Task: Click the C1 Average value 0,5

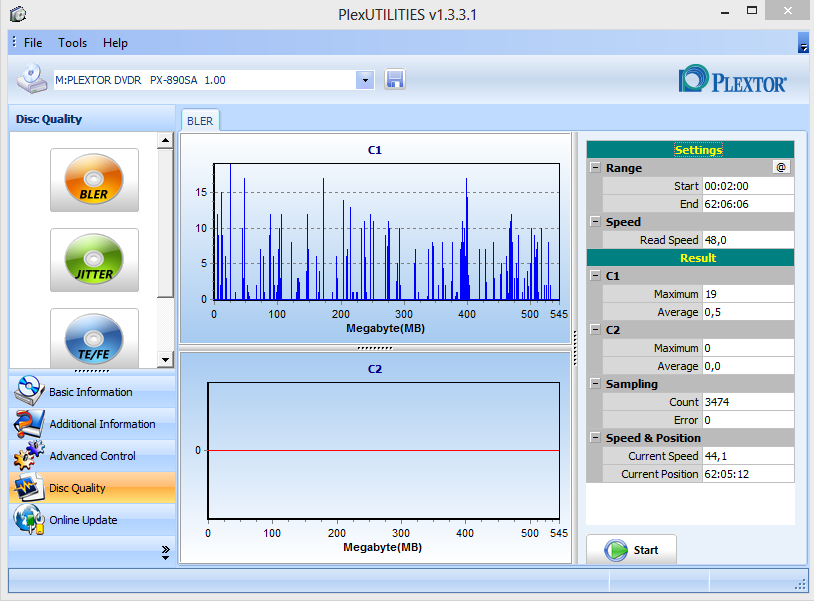Action: [x=749, y=312]
